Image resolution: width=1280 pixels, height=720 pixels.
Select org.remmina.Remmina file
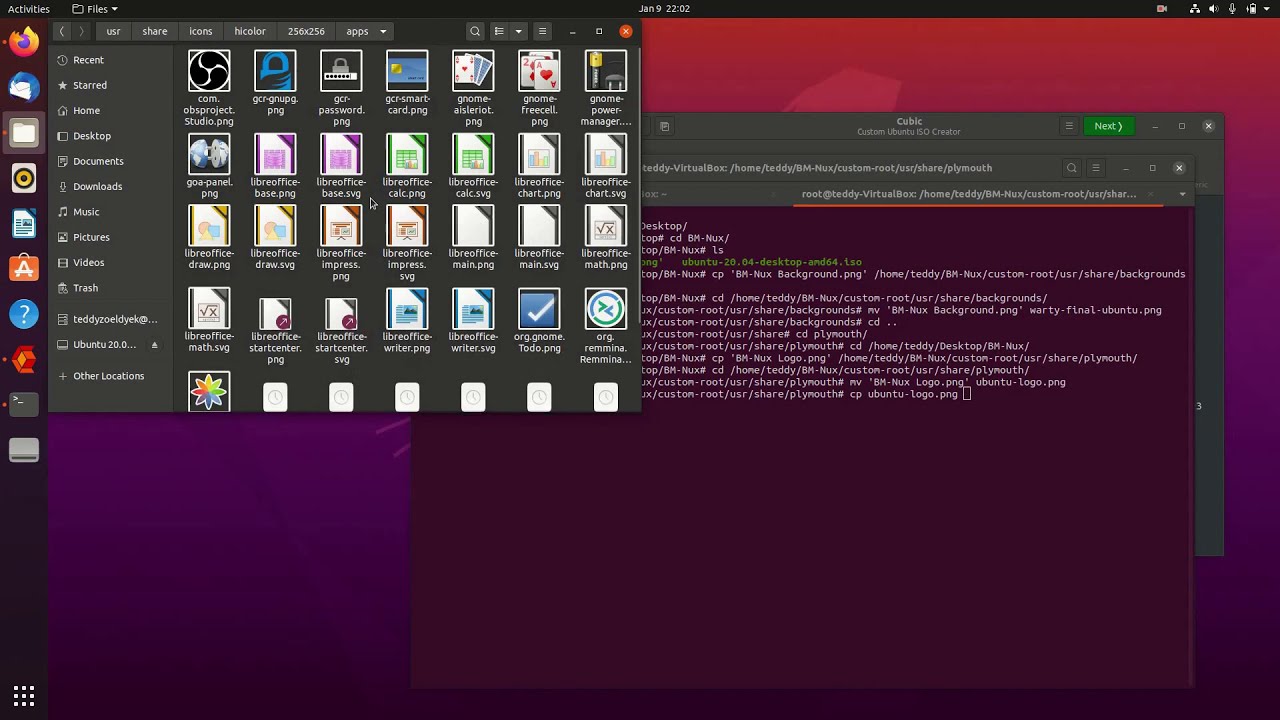coord(605,326)
